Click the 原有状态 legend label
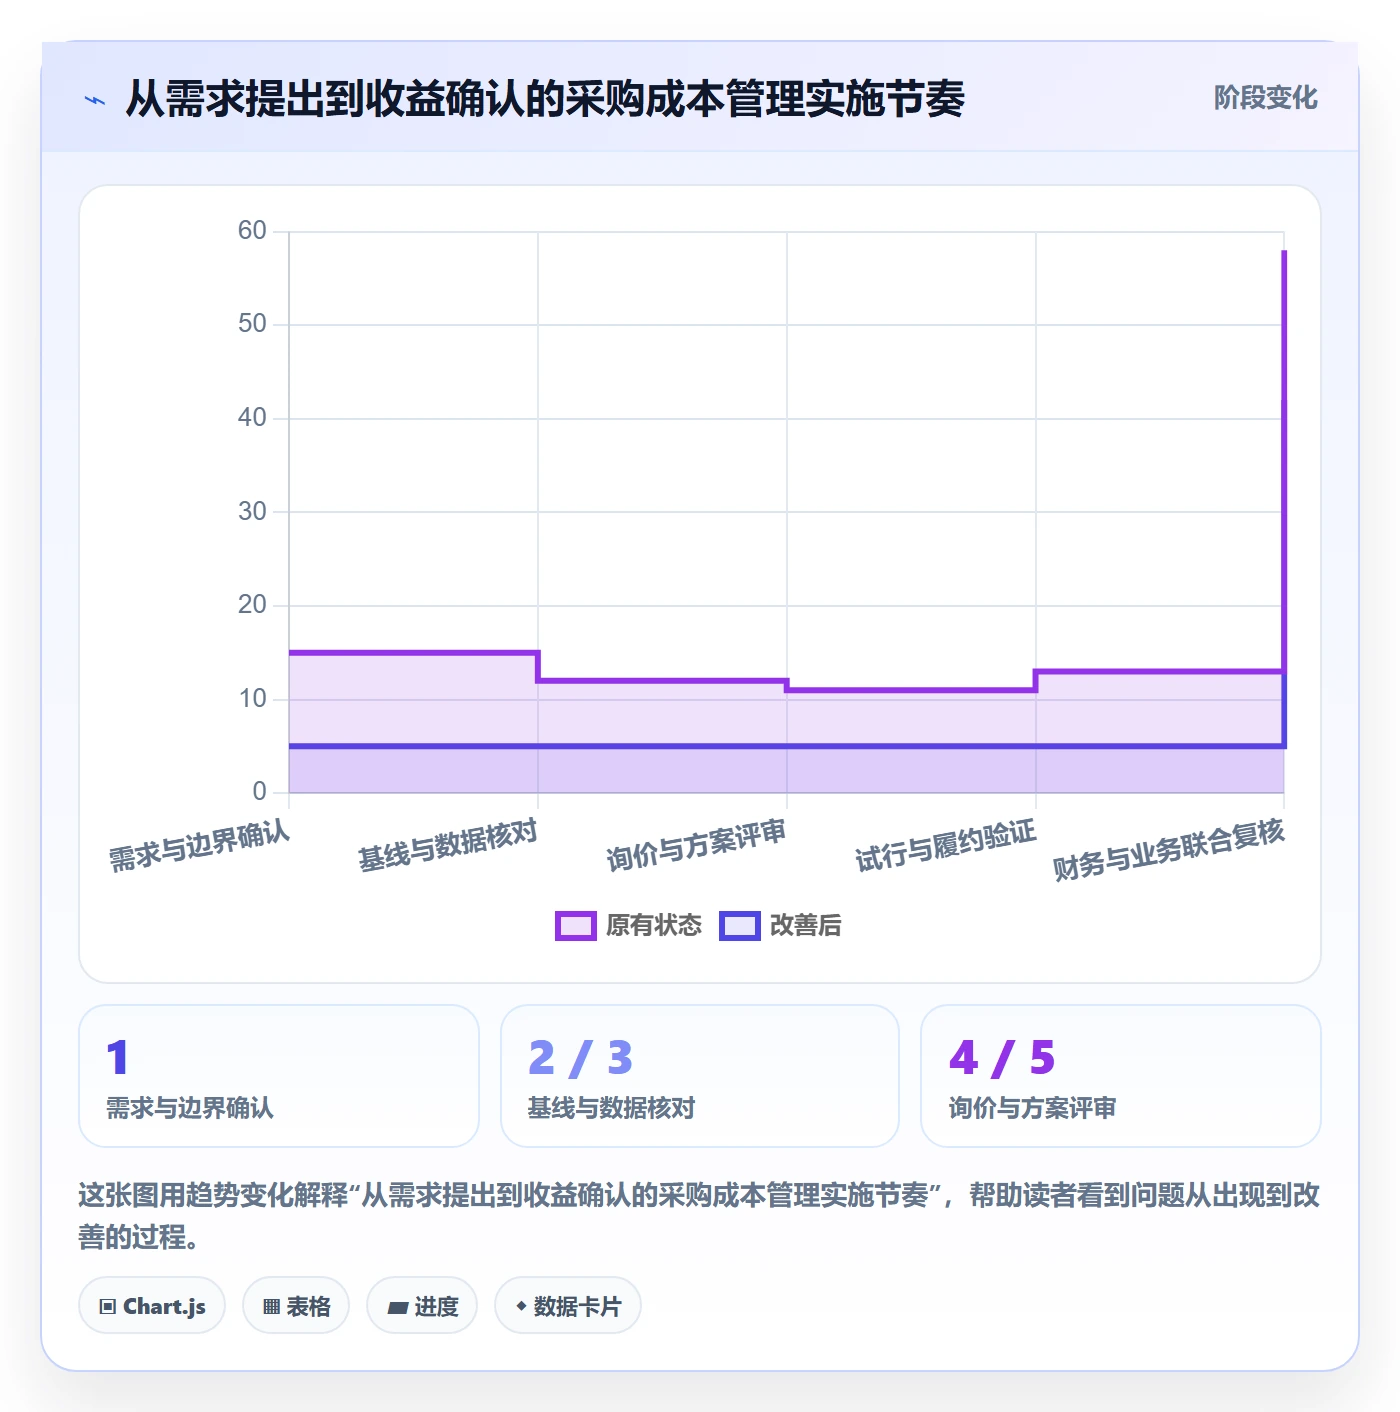The height and width of the screenshot is (1412, 1400). [654, 926]
